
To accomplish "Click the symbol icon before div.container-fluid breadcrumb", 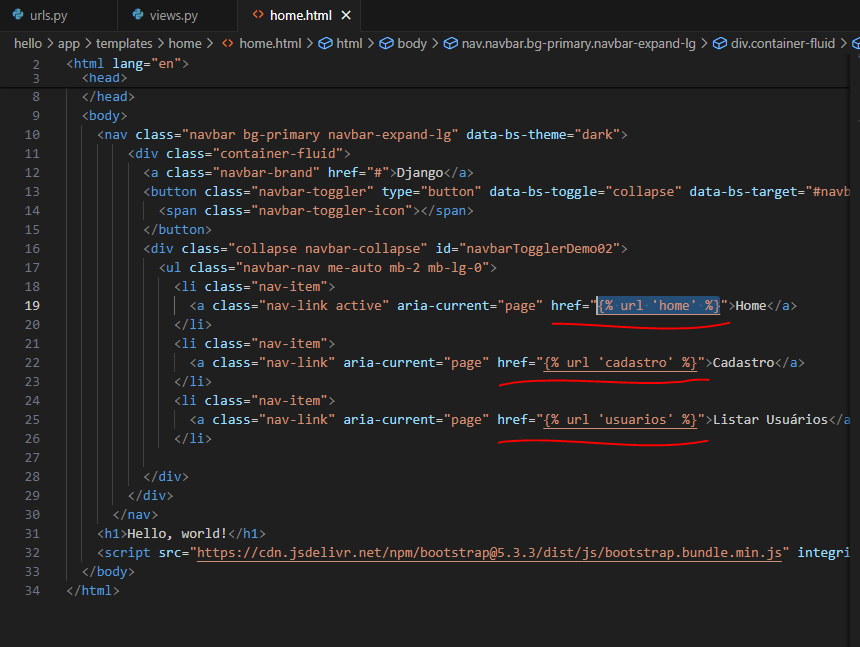I will tap(718, 44).
